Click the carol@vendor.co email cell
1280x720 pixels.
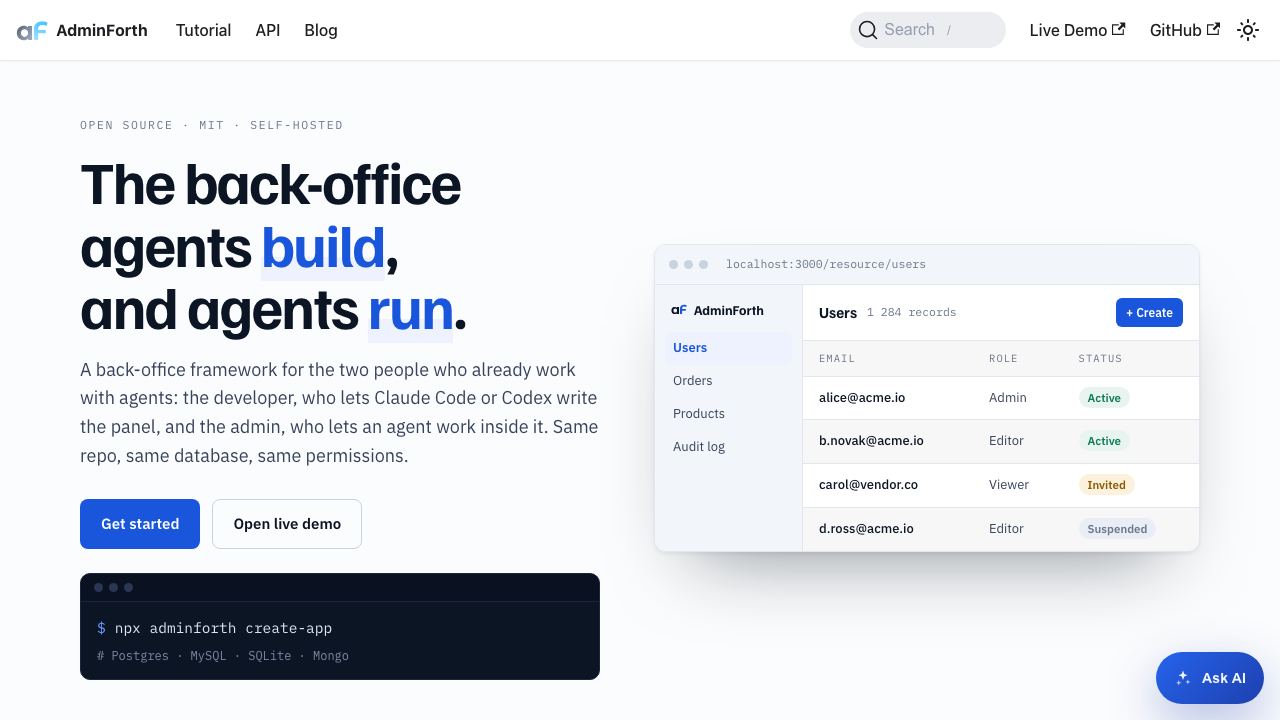(868, 485)
